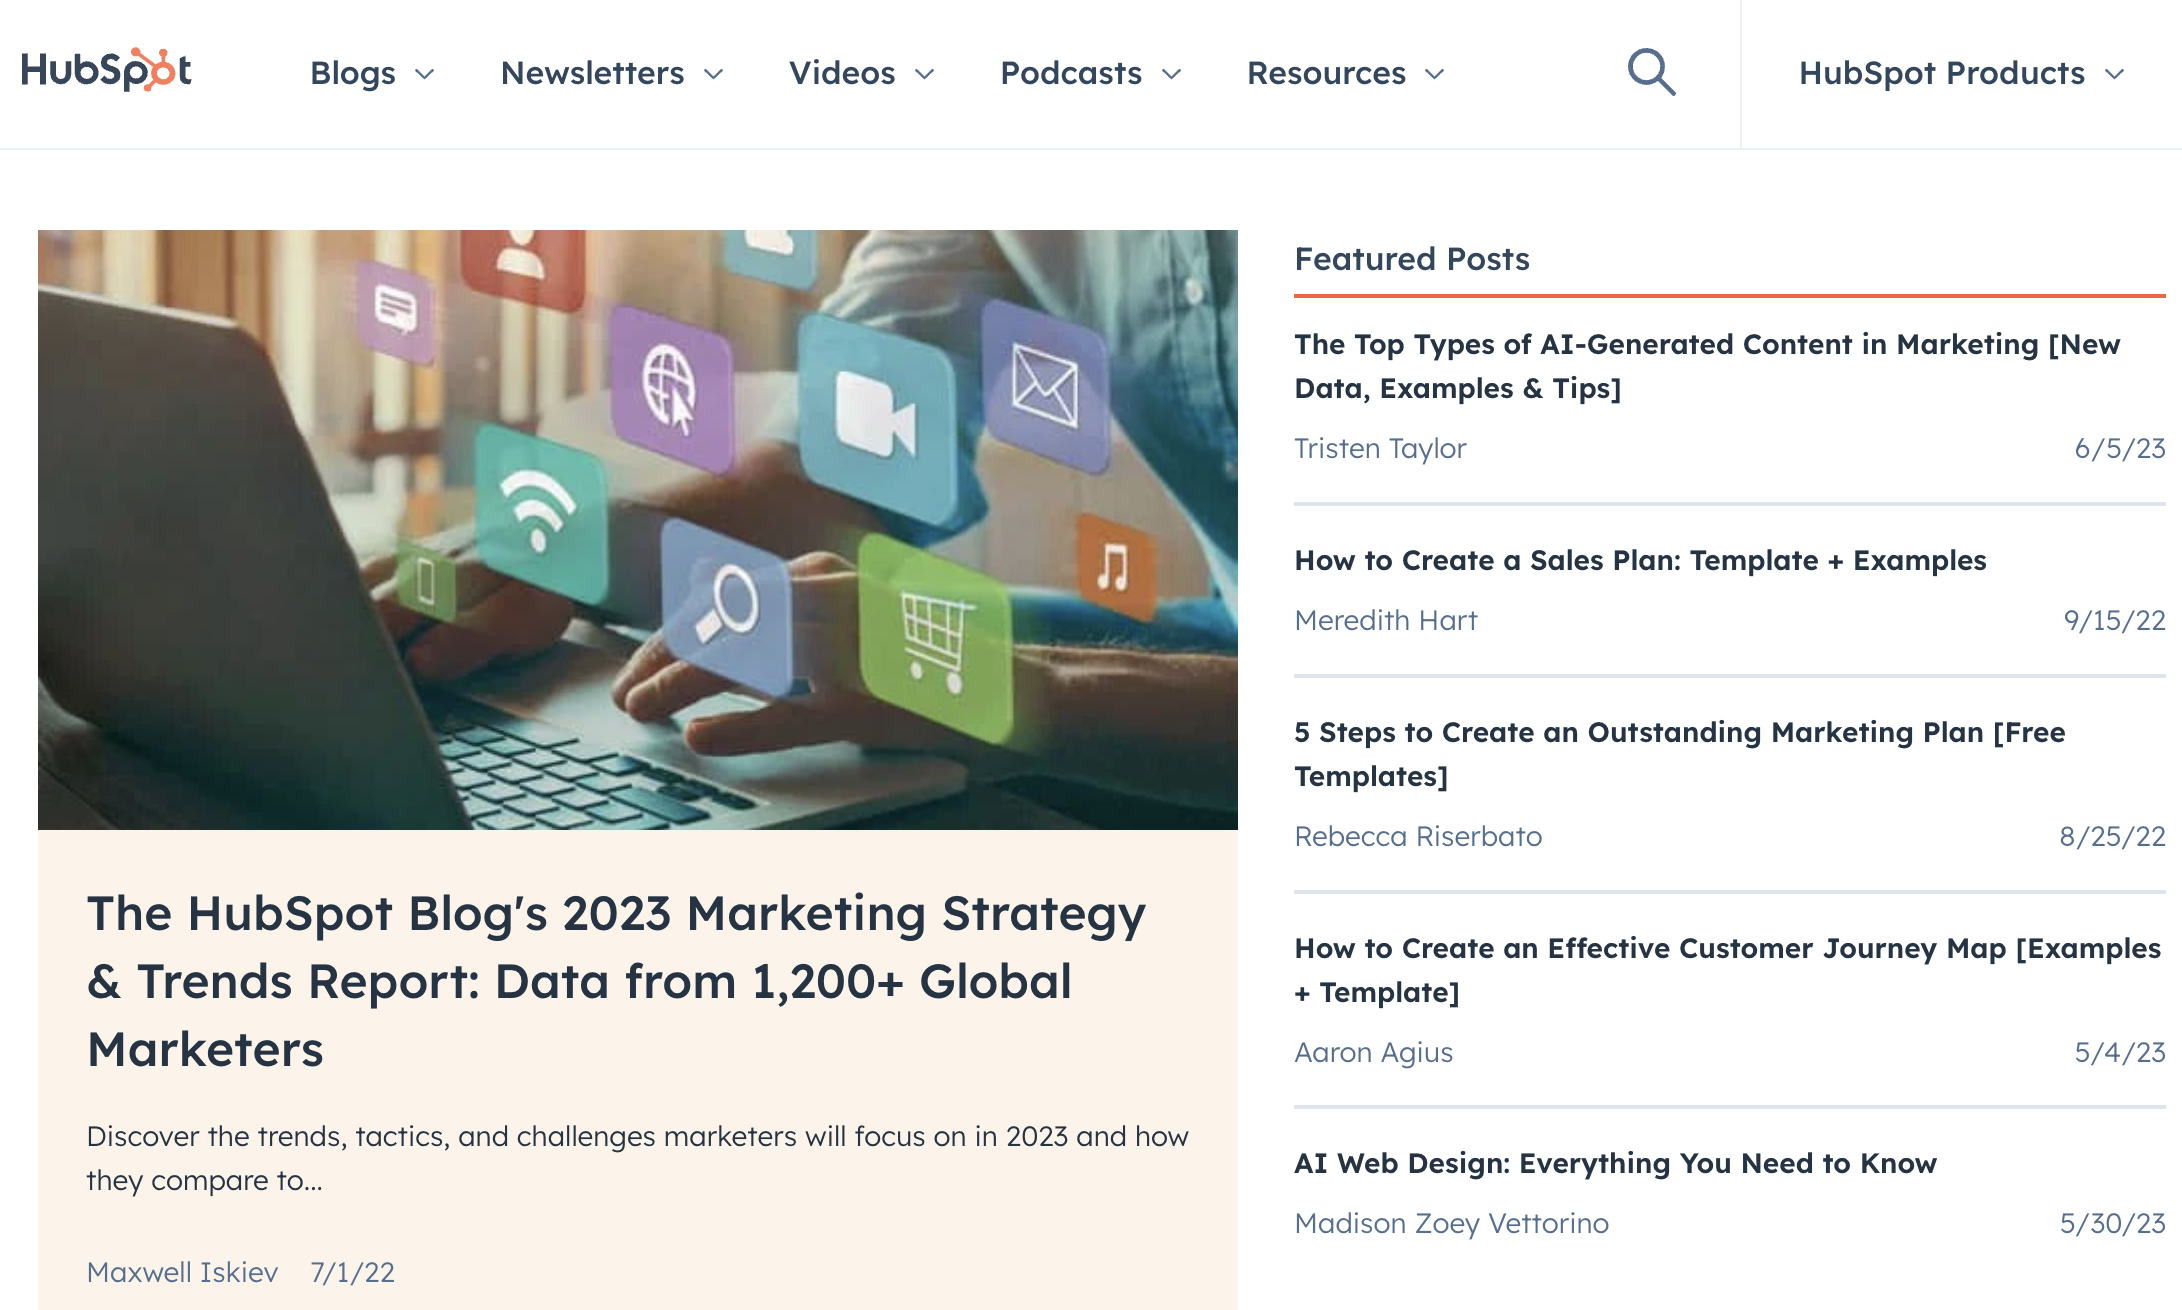Click the 5/4/23 post date
The width and height of the screenshot is (2182, 1310).
pyautogui.click(x=2120, y=1052)
